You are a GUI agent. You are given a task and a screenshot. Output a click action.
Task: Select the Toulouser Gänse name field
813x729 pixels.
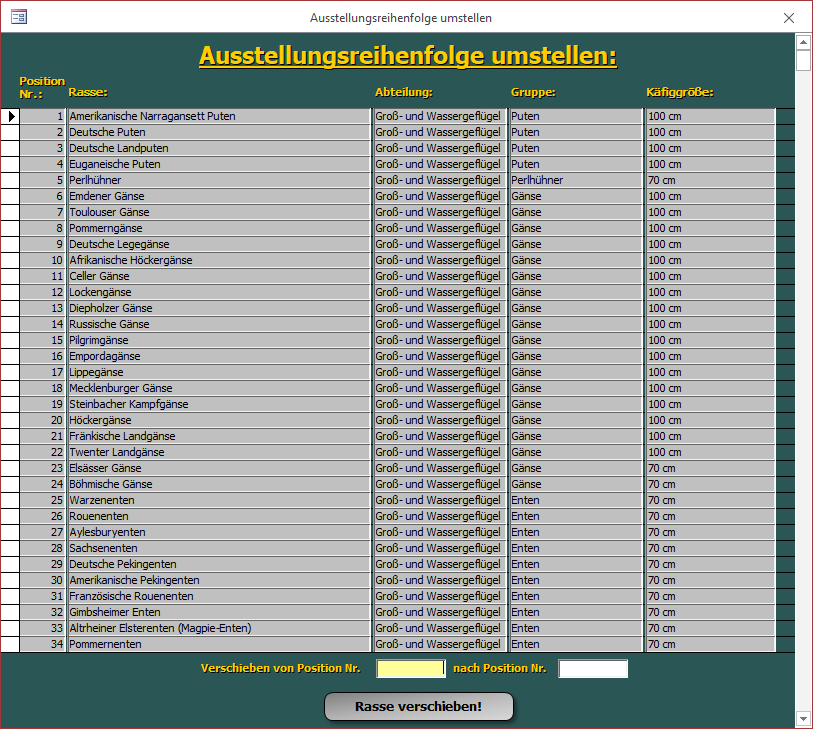tap(218, 212)
